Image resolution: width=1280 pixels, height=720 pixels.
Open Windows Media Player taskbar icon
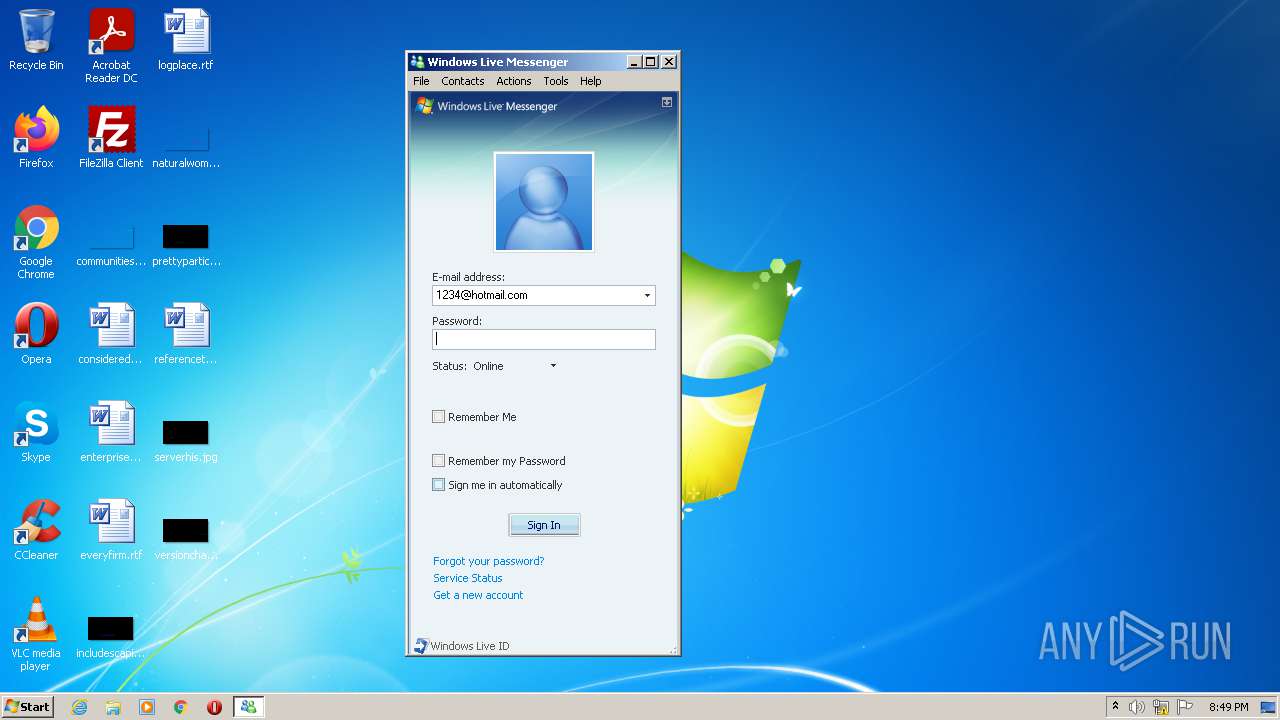(x=147, y=707)
